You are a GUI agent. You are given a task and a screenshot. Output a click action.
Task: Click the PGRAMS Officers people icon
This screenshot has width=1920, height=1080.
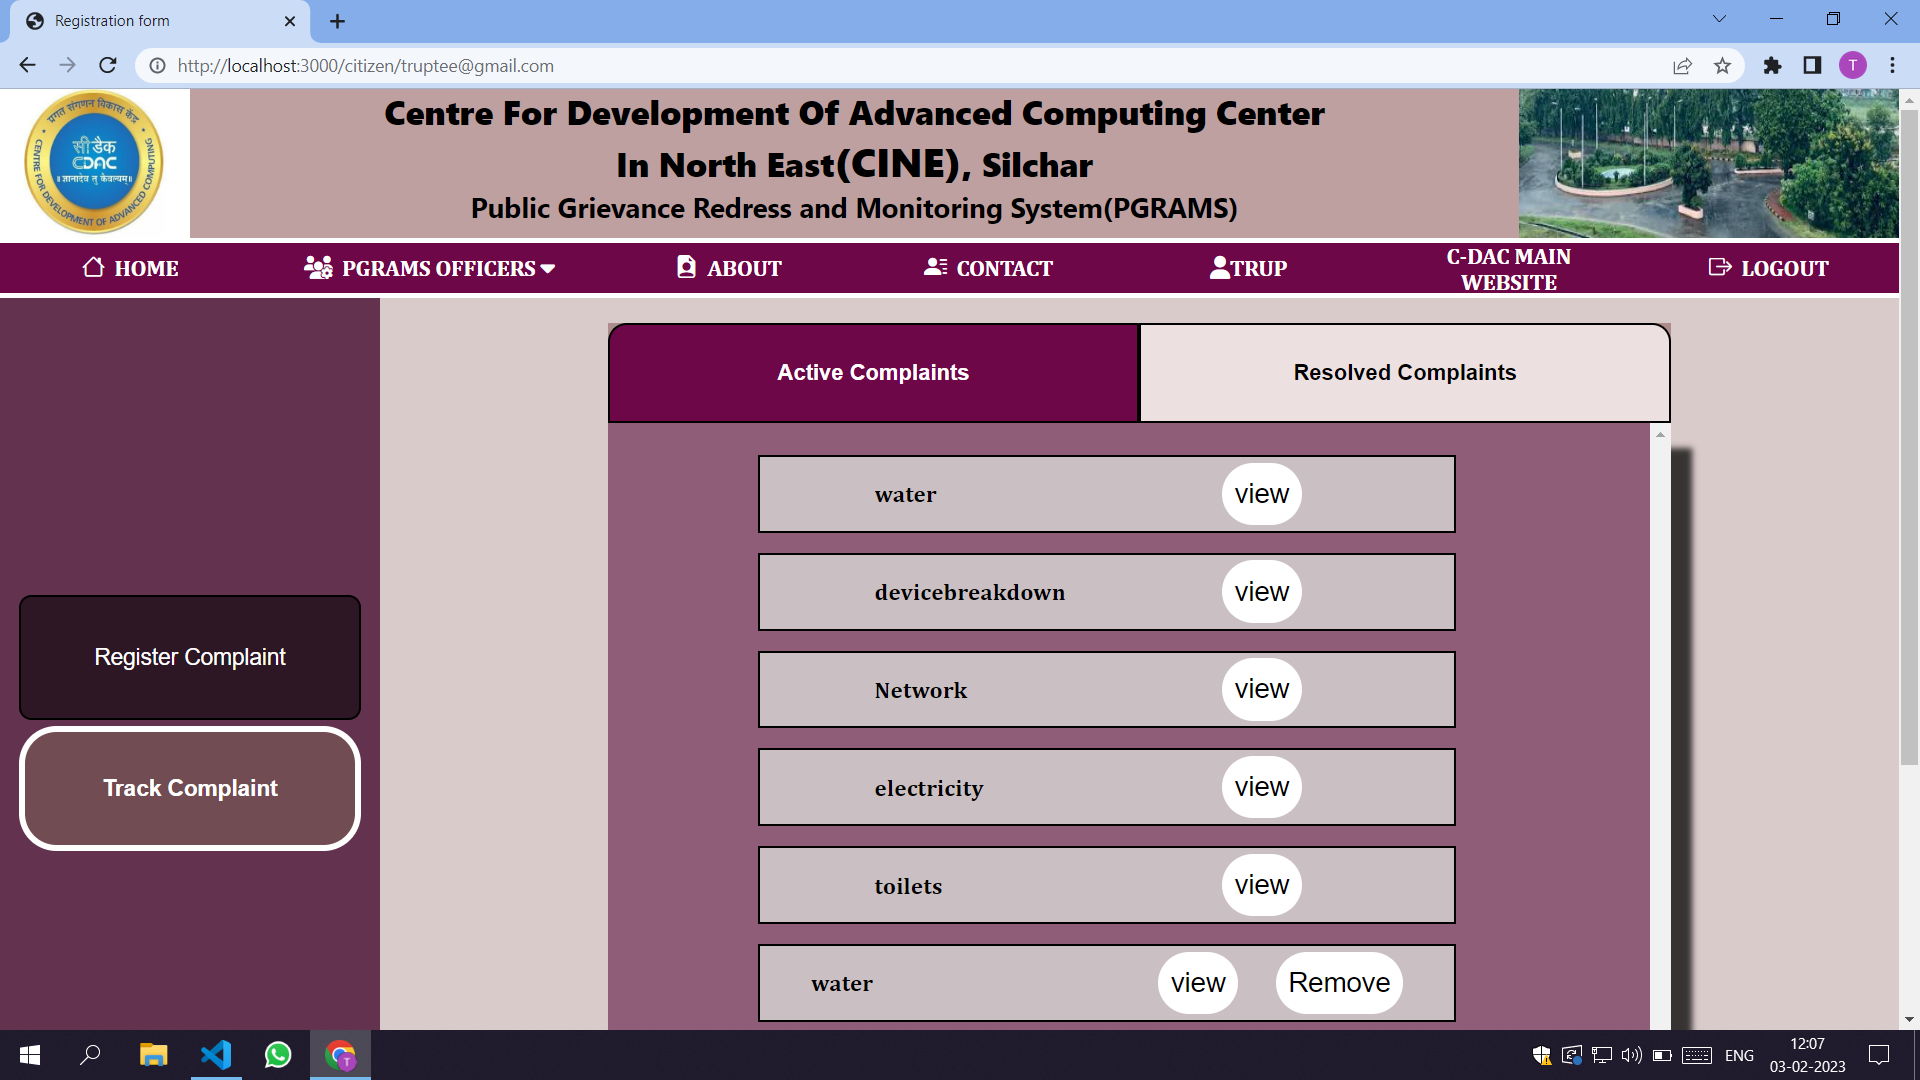318,267
